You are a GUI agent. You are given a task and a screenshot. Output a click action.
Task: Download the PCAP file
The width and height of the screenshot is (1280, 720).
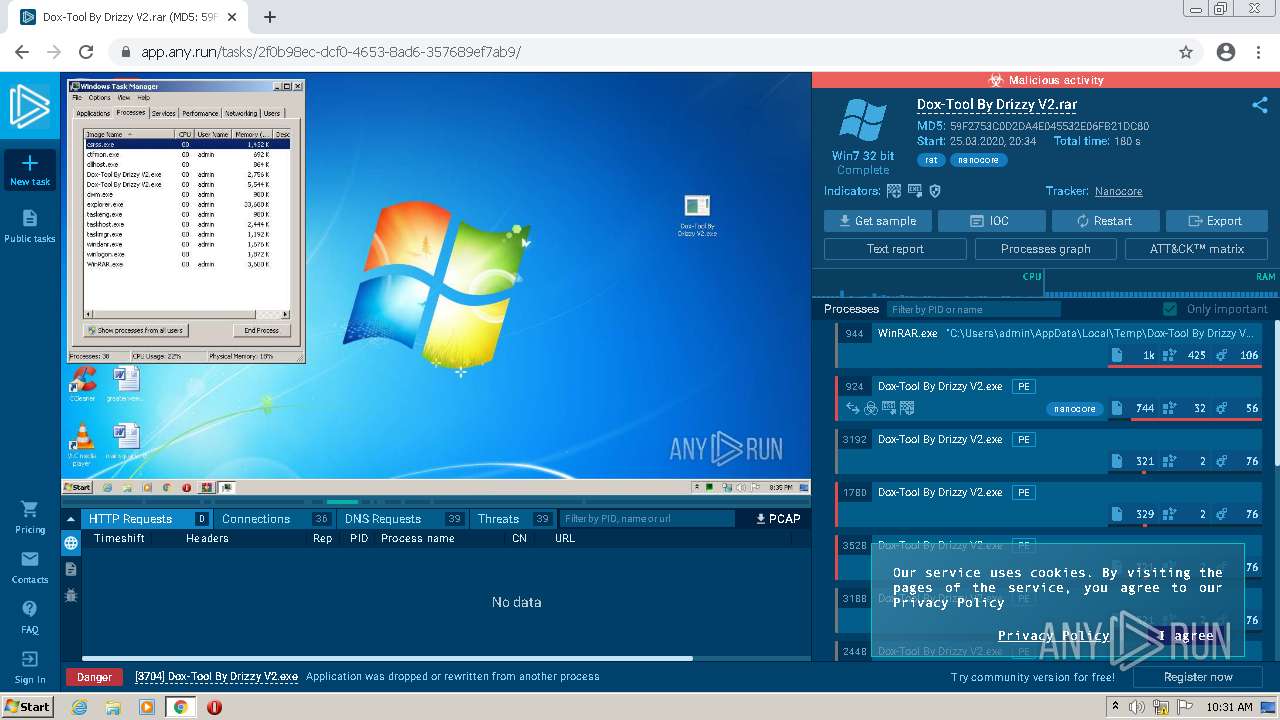coord(778,519)
